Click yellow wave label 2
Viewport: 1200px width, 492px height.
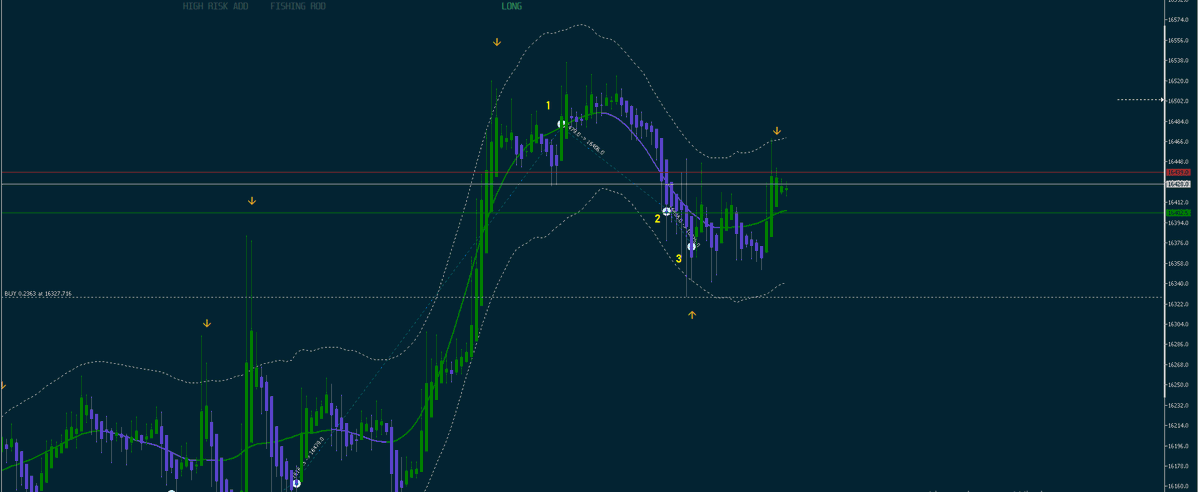(x=657, y=217)
